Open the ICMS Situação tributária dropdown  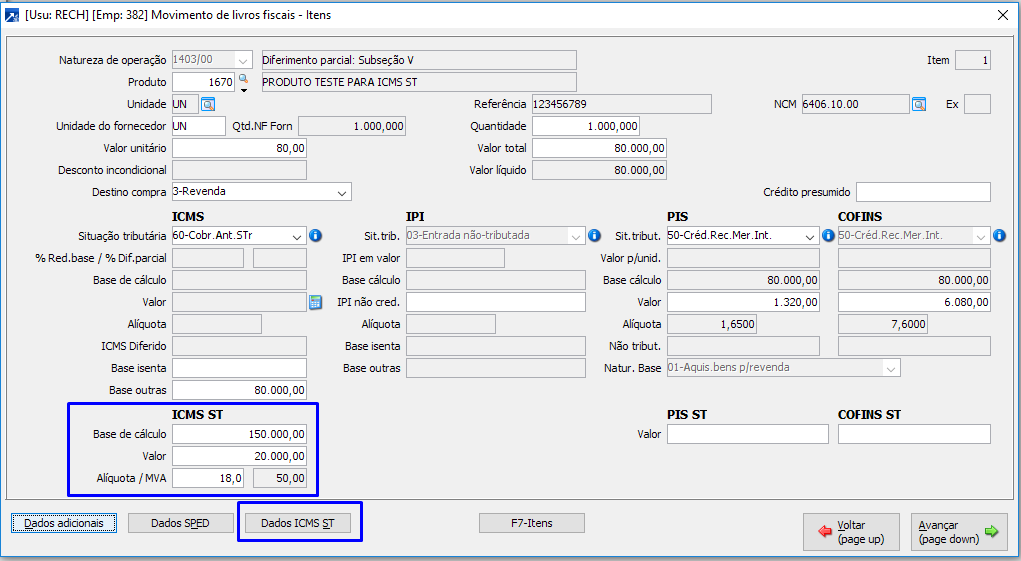(297, 236)
